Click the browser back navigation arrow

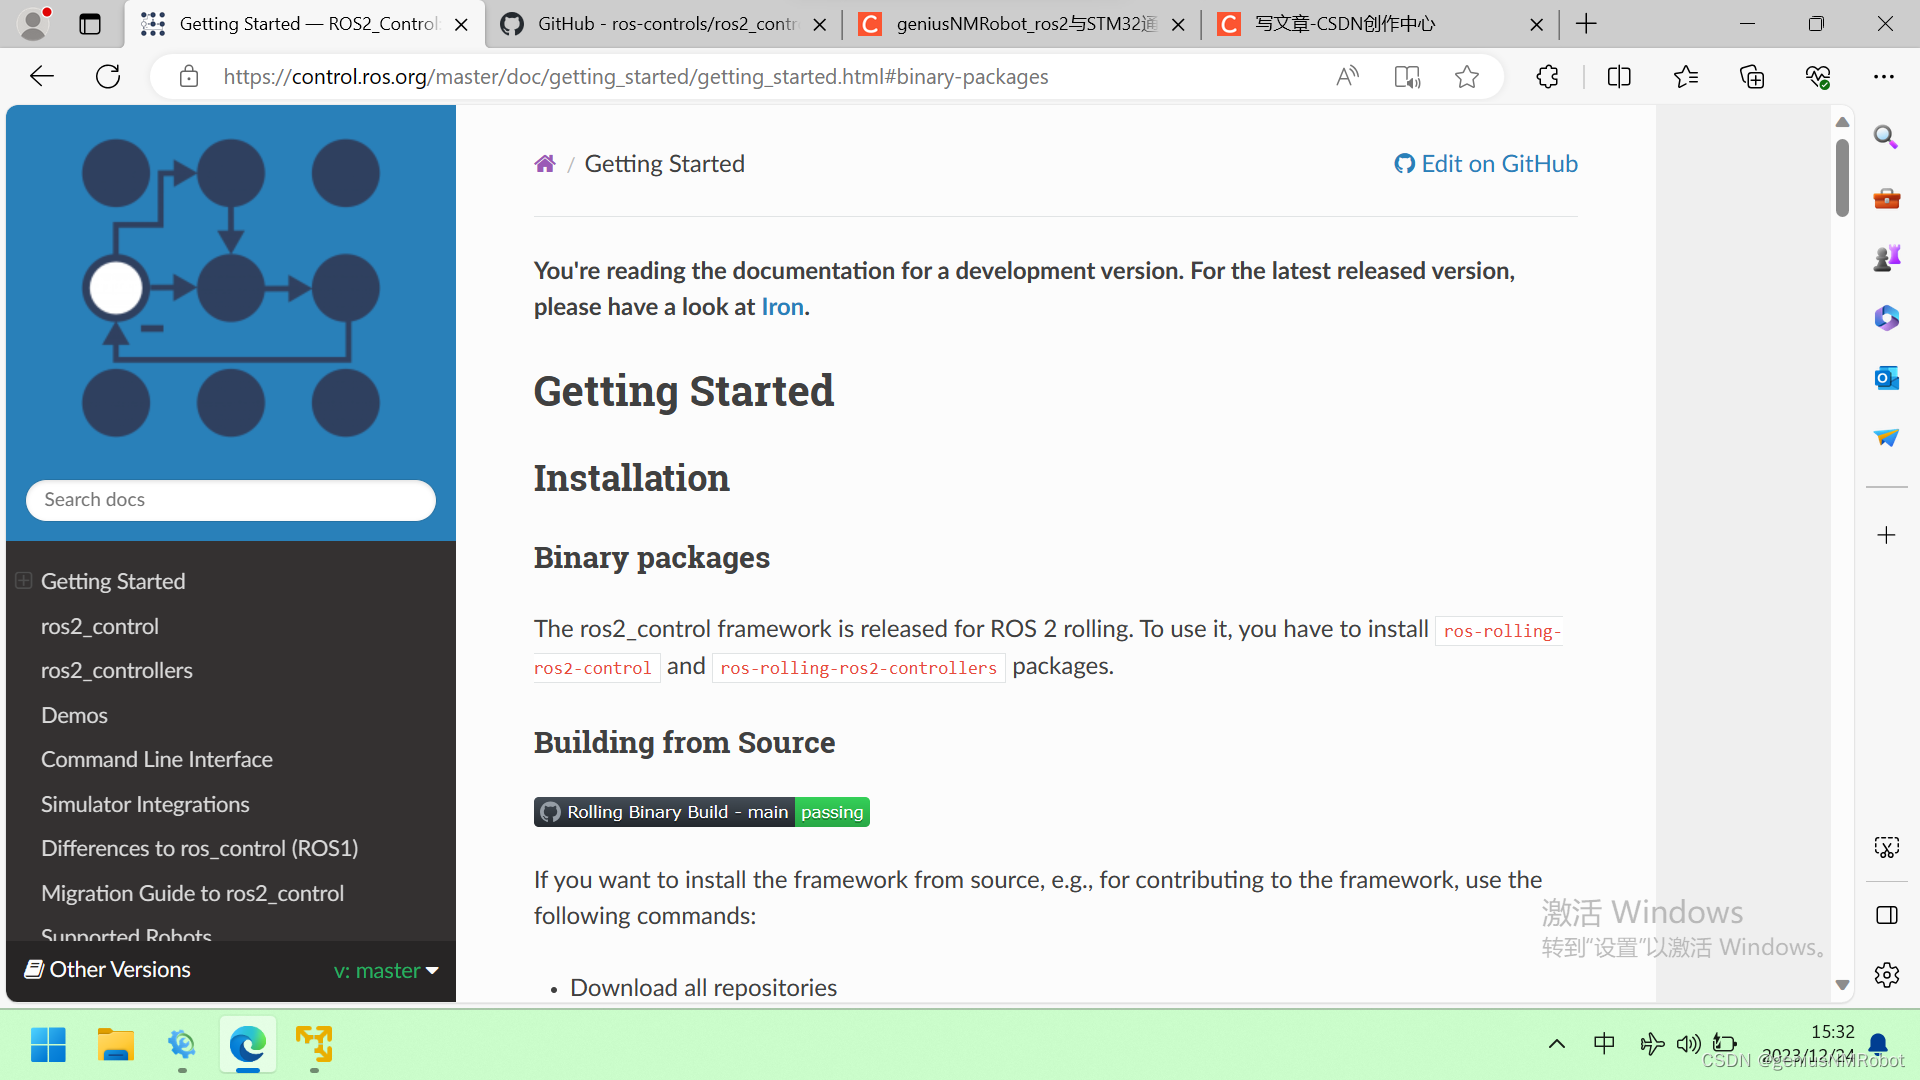42,76
